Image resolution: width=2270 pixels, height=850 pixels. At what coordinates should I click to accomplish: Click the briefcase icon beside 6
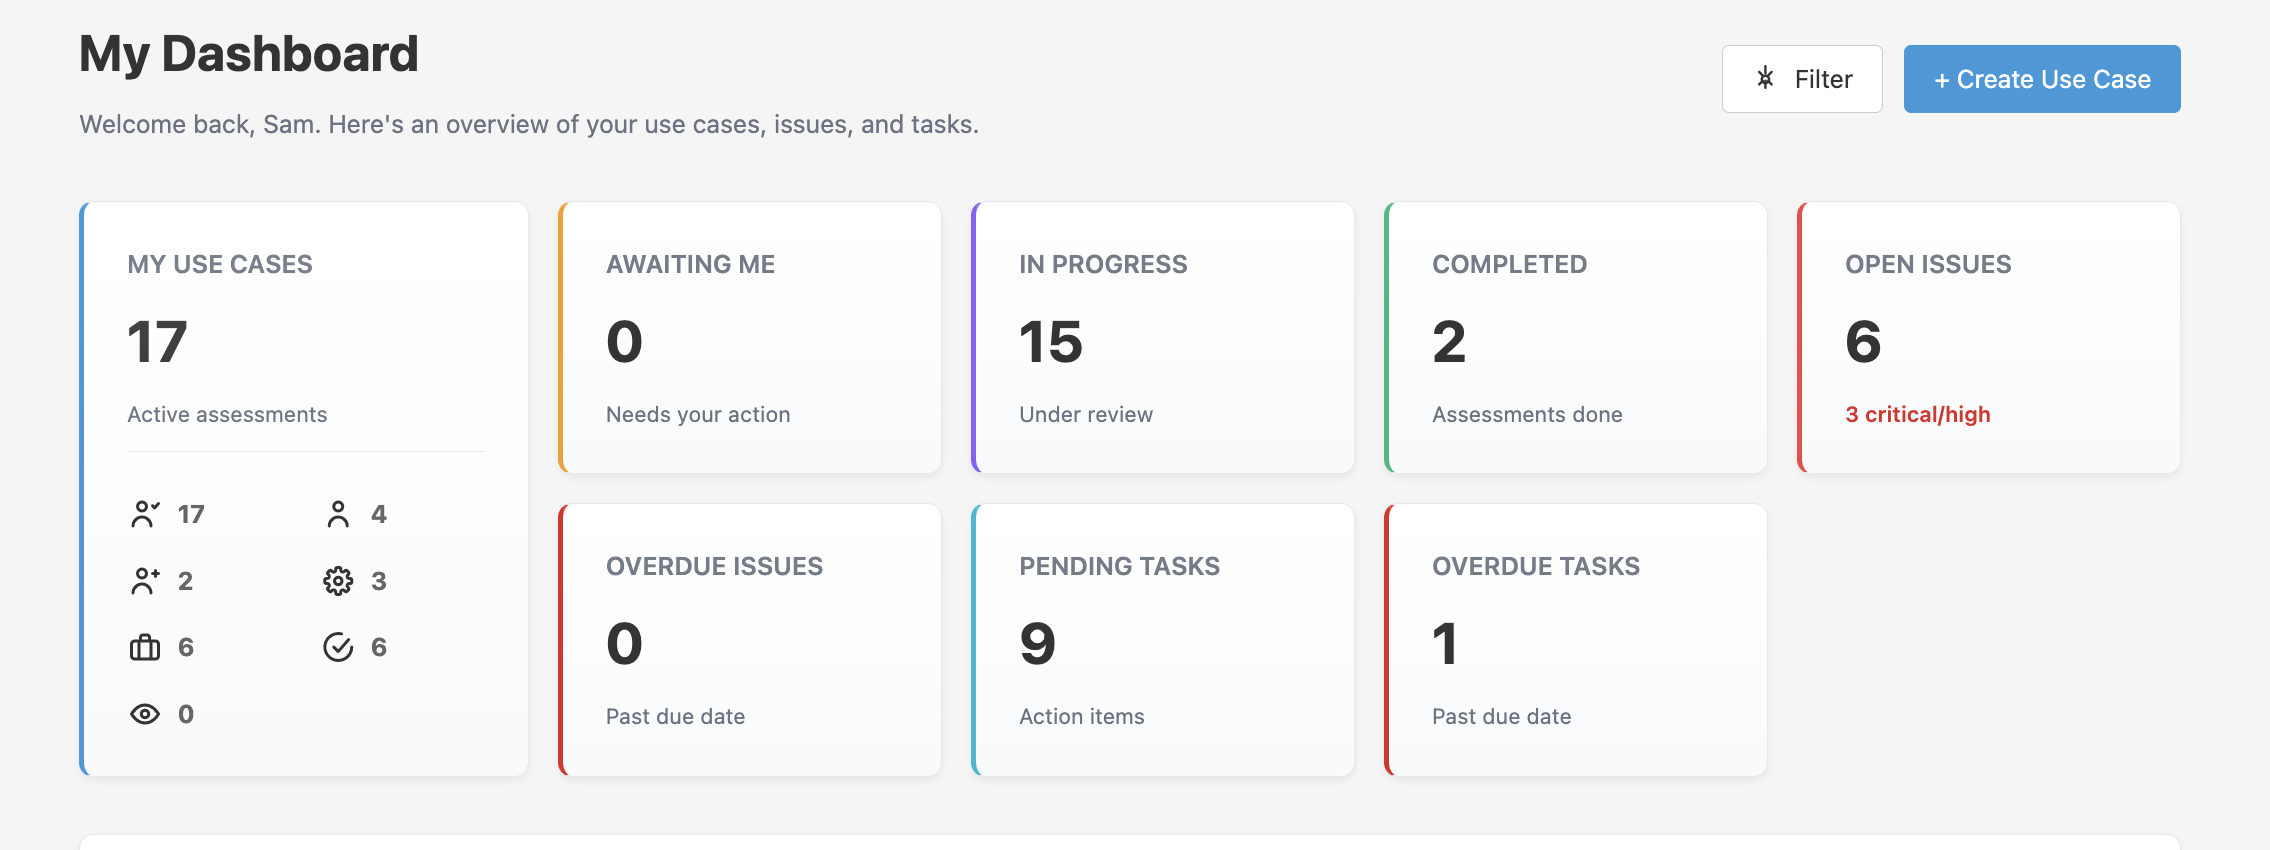click(145, 647)
